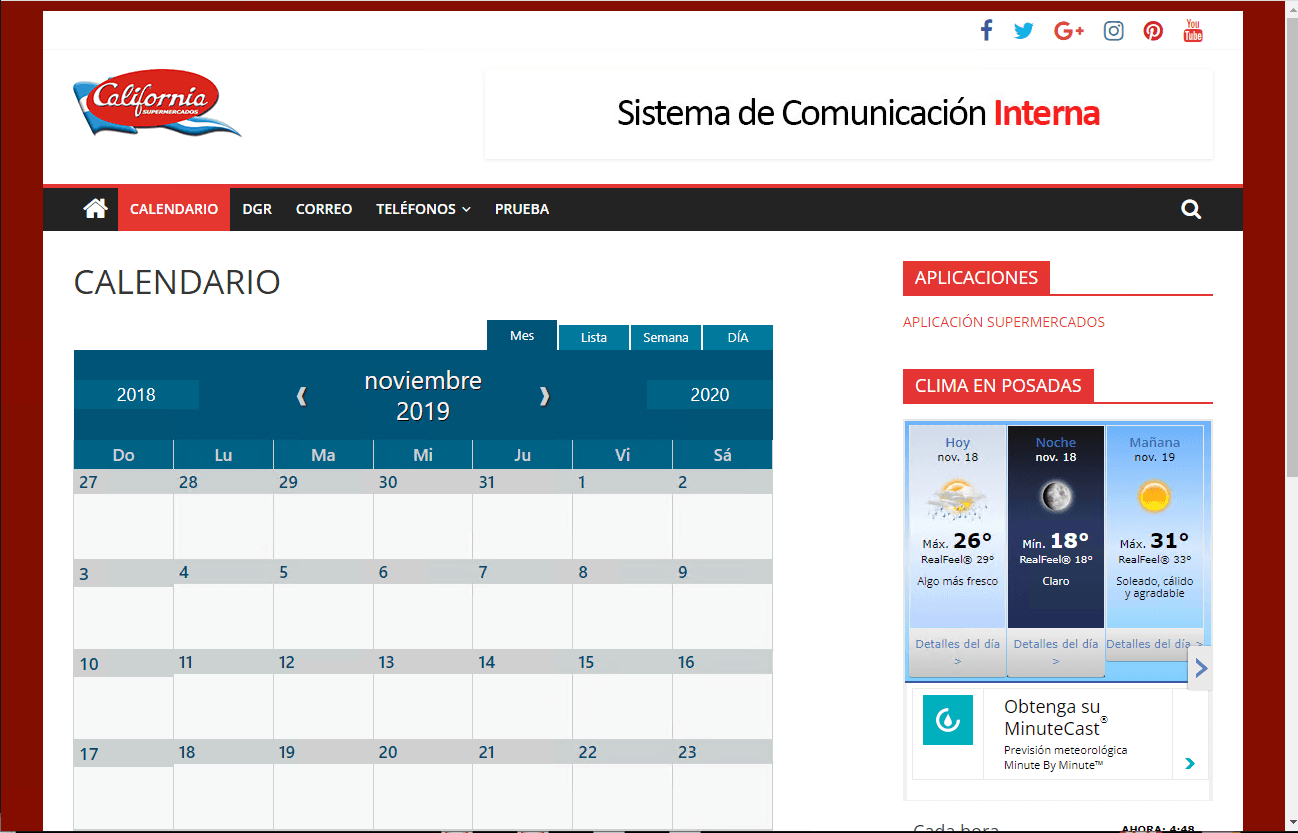Viewport: 1298px width, 833px height.
Task: Go to previous month arrow
Action: tap(301, 396)
